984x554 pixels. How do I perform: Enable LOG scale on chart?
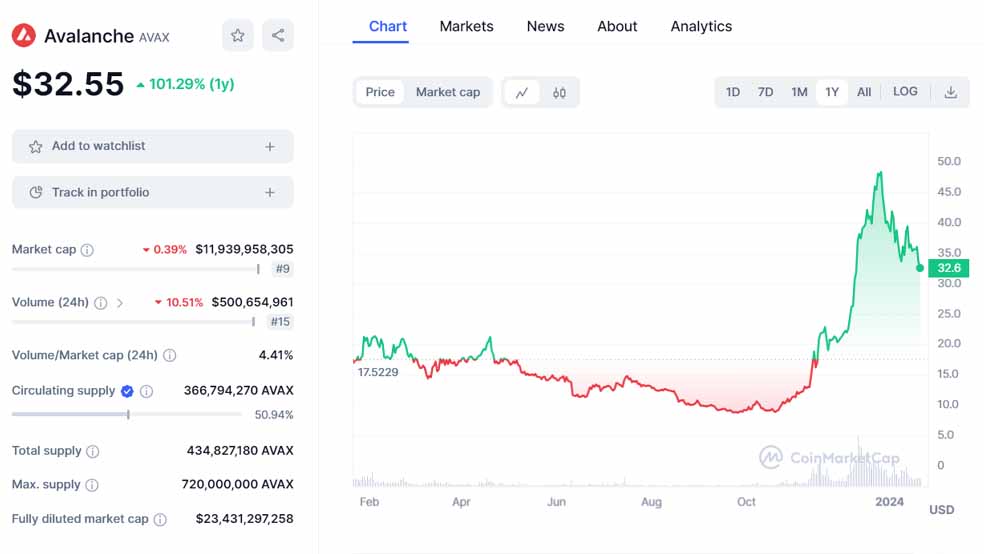pyautogui.click(x=905, y=92)
